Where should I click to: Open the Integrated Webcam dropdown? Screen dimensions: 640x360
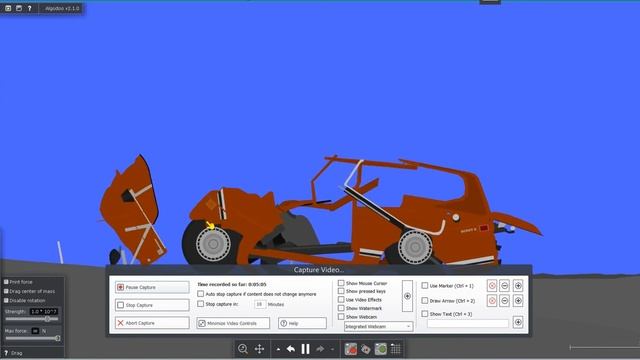tap(378, 327)
